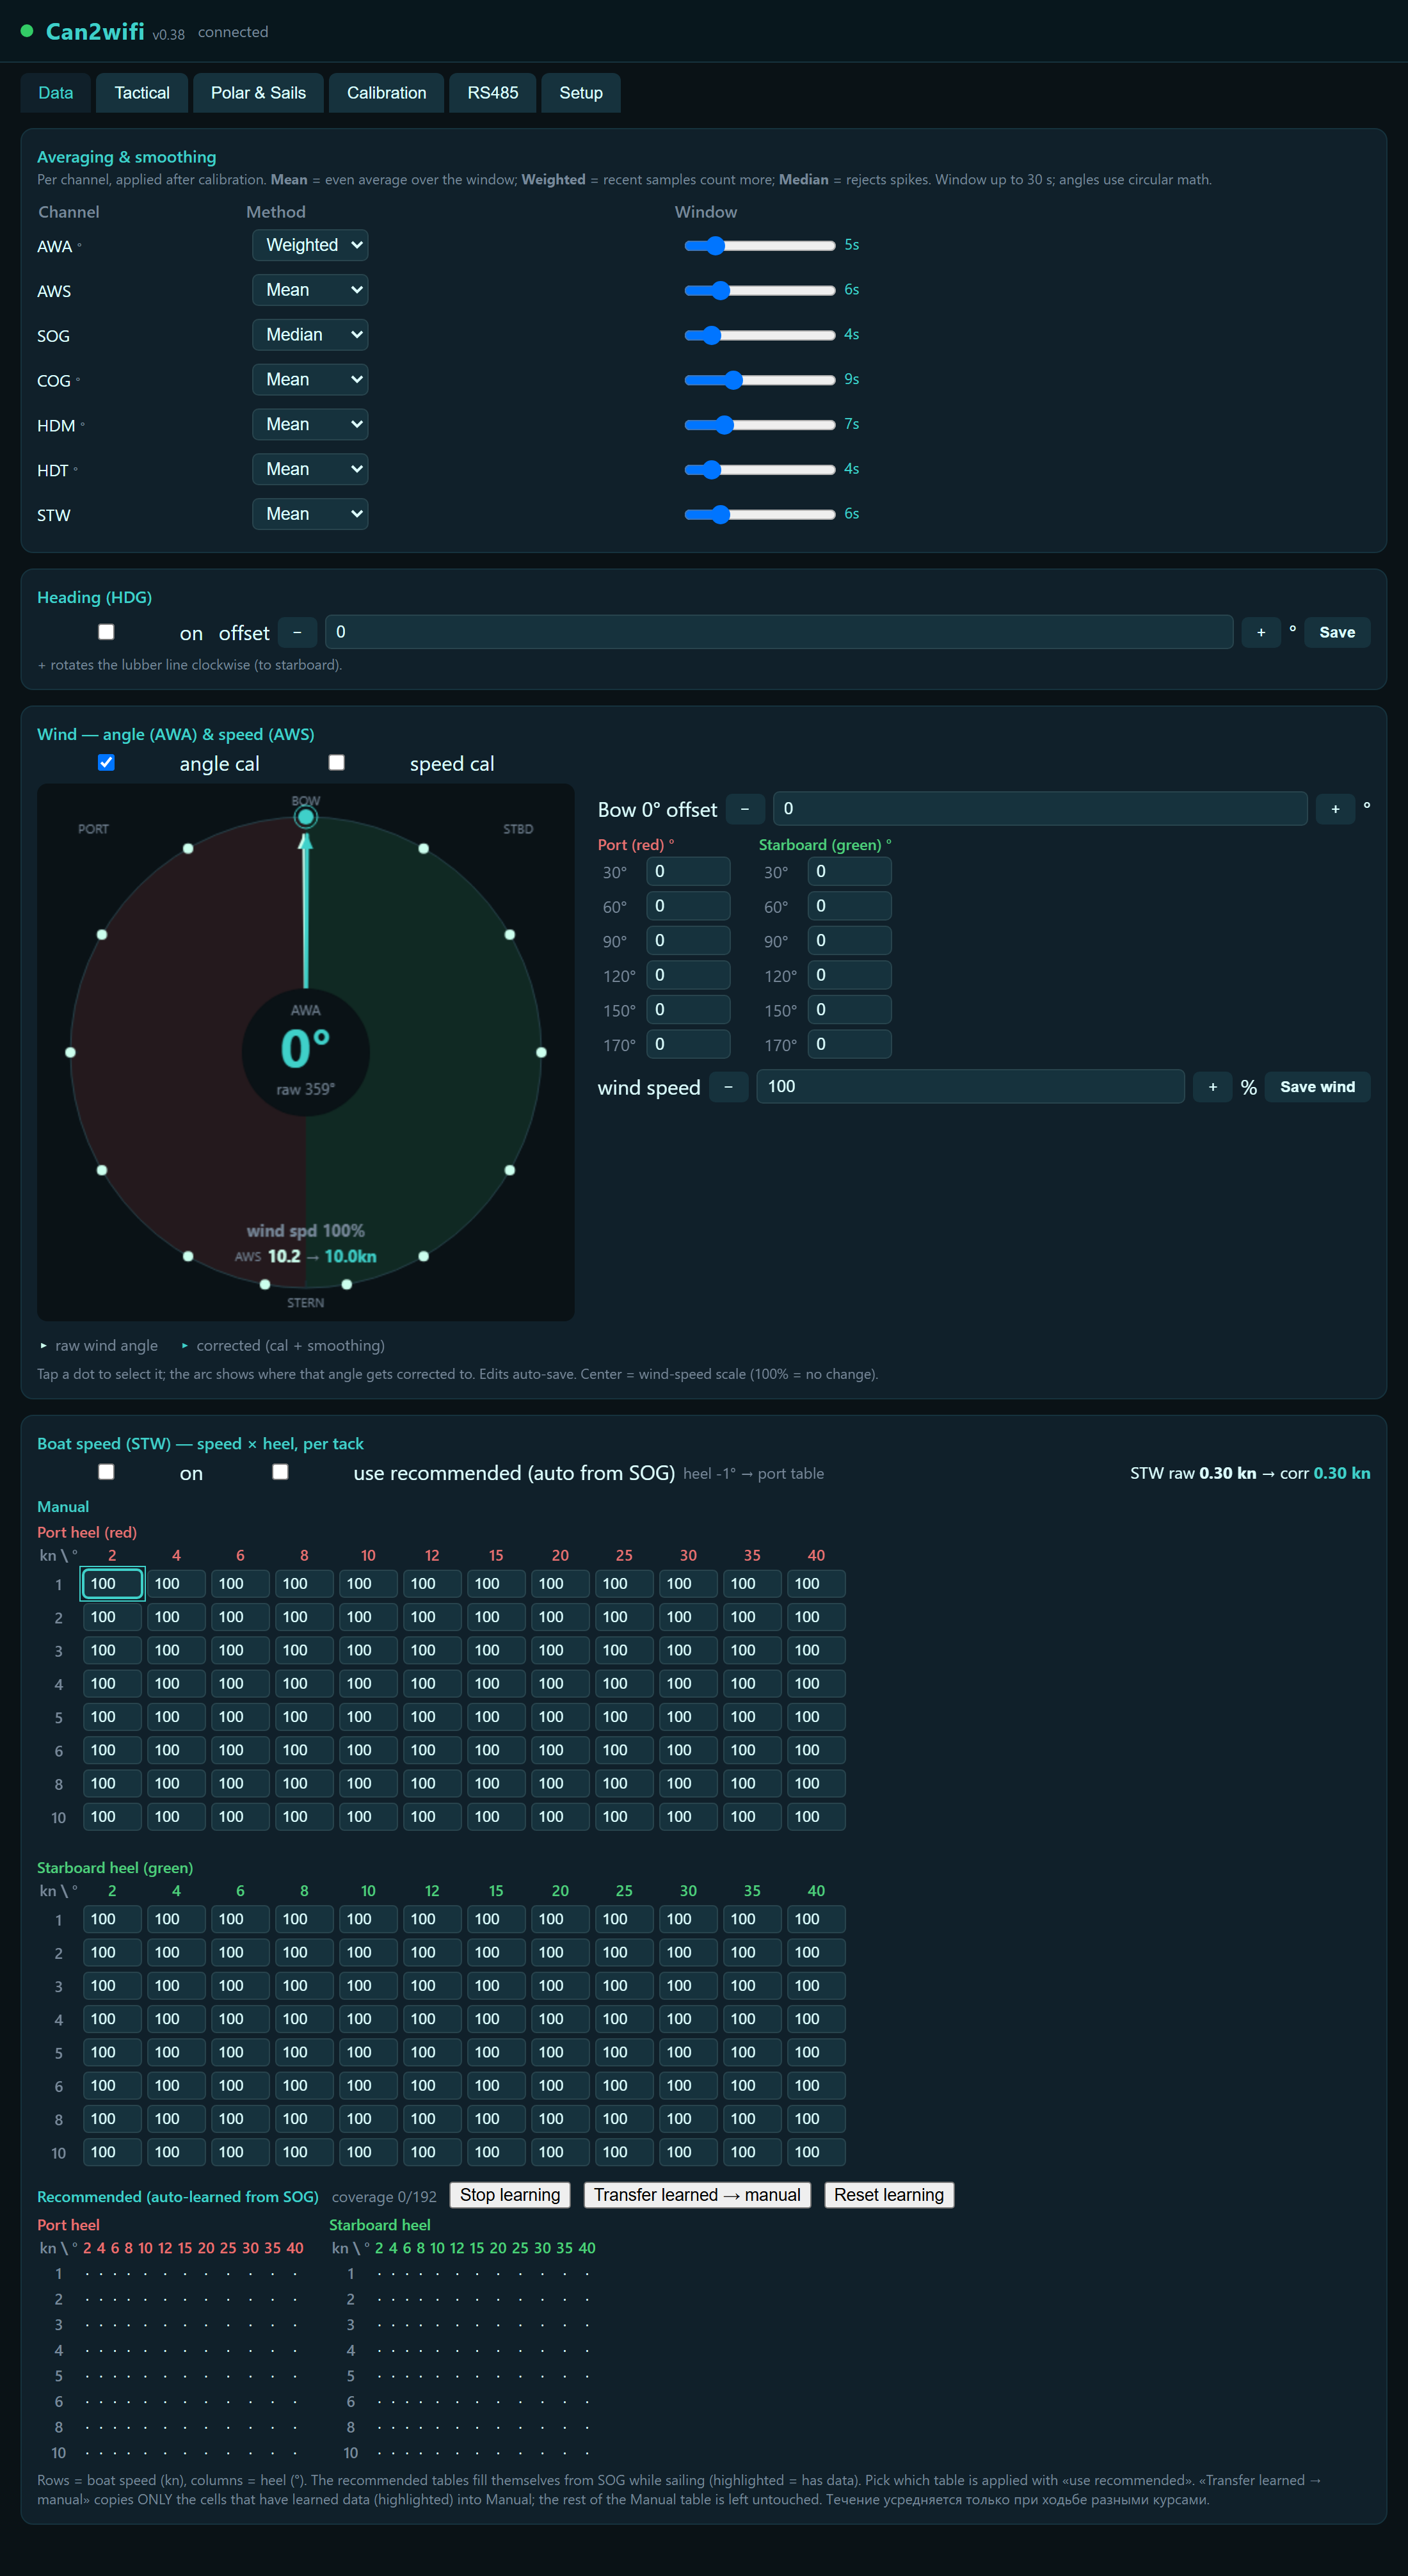This screenshot has width=1408, height=2576.
Task: Open the HDM averaging method dropdown
Action: [310, 424]
